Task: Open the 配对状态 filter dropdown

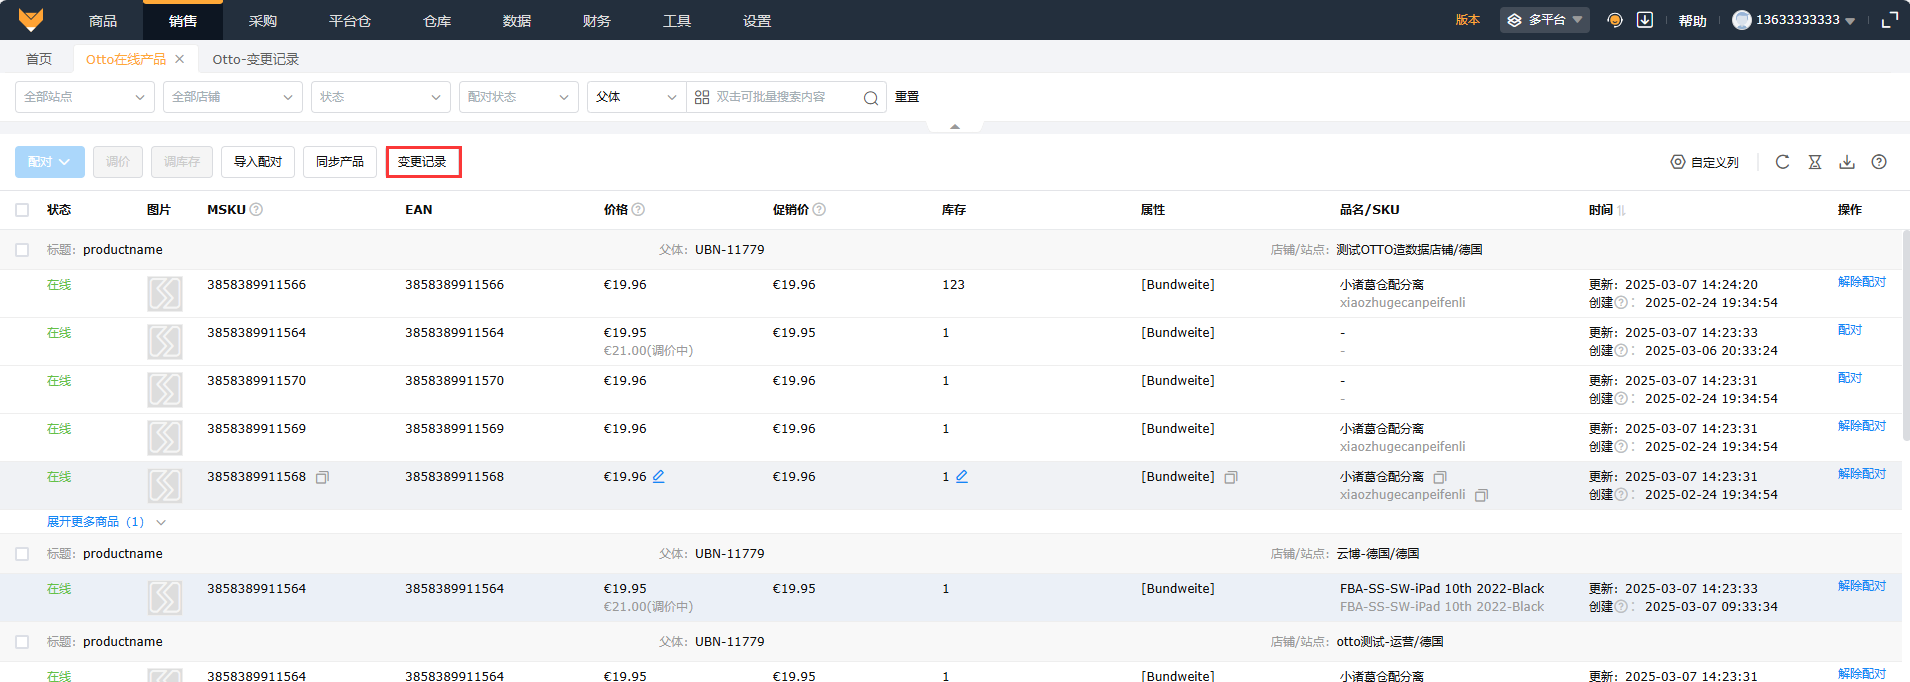Action: (518, 97)
